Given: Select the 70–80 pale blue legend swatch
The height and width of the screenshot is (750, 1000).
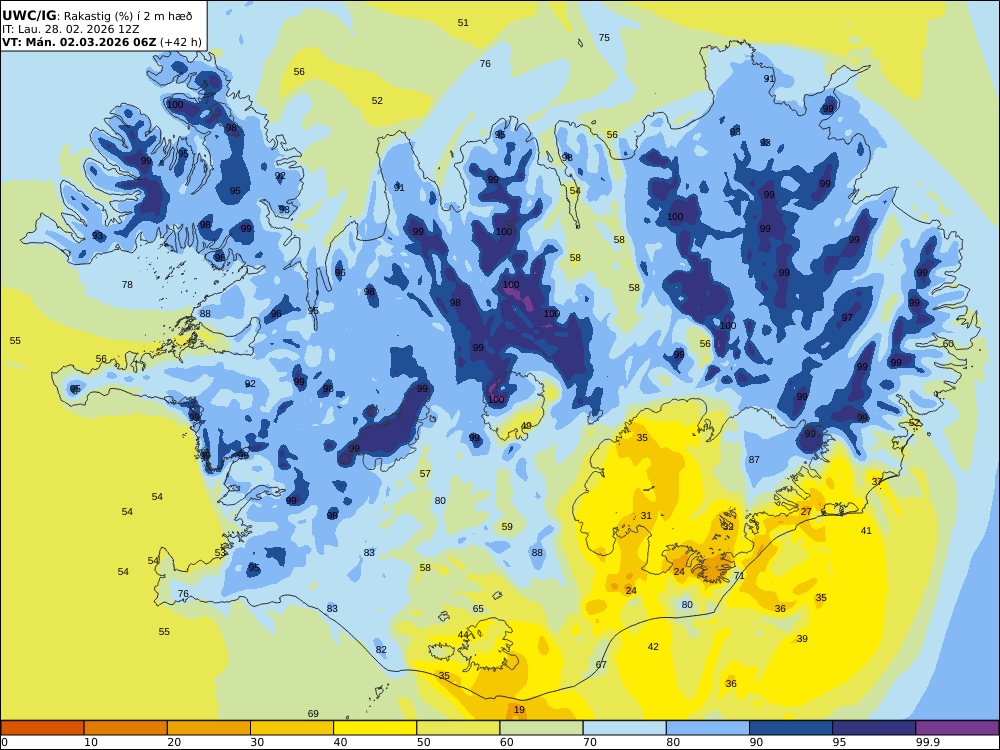Looking at the screenshot, I should 624,728.
